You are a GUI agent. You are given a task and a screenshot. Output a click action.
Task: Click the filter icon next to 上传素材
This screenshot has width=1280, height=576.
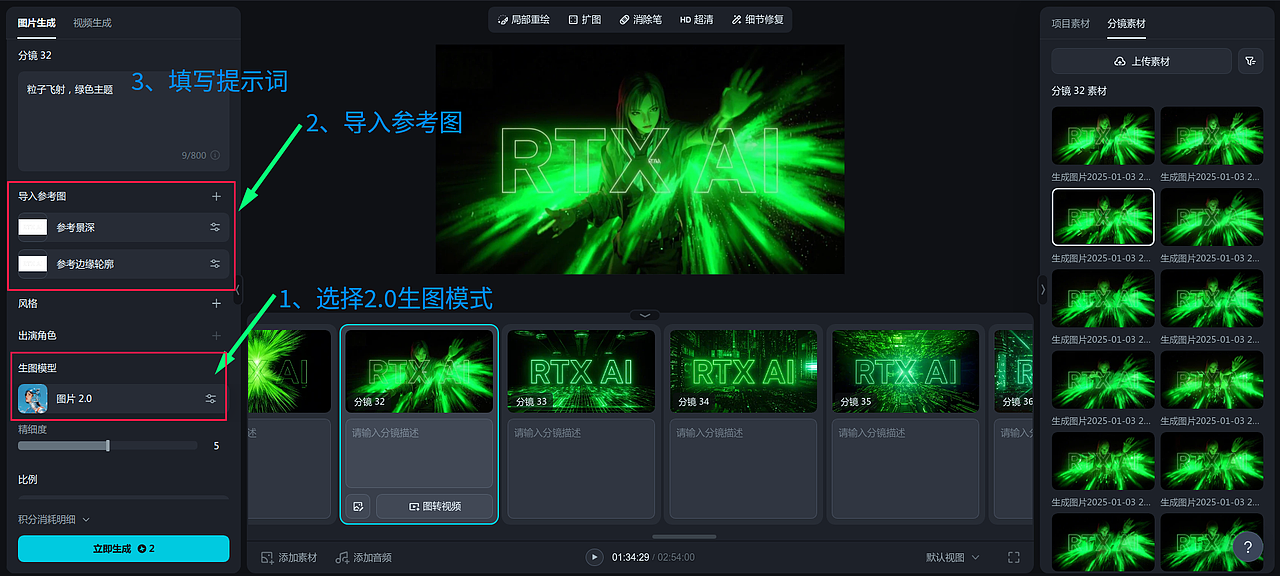1250,61
